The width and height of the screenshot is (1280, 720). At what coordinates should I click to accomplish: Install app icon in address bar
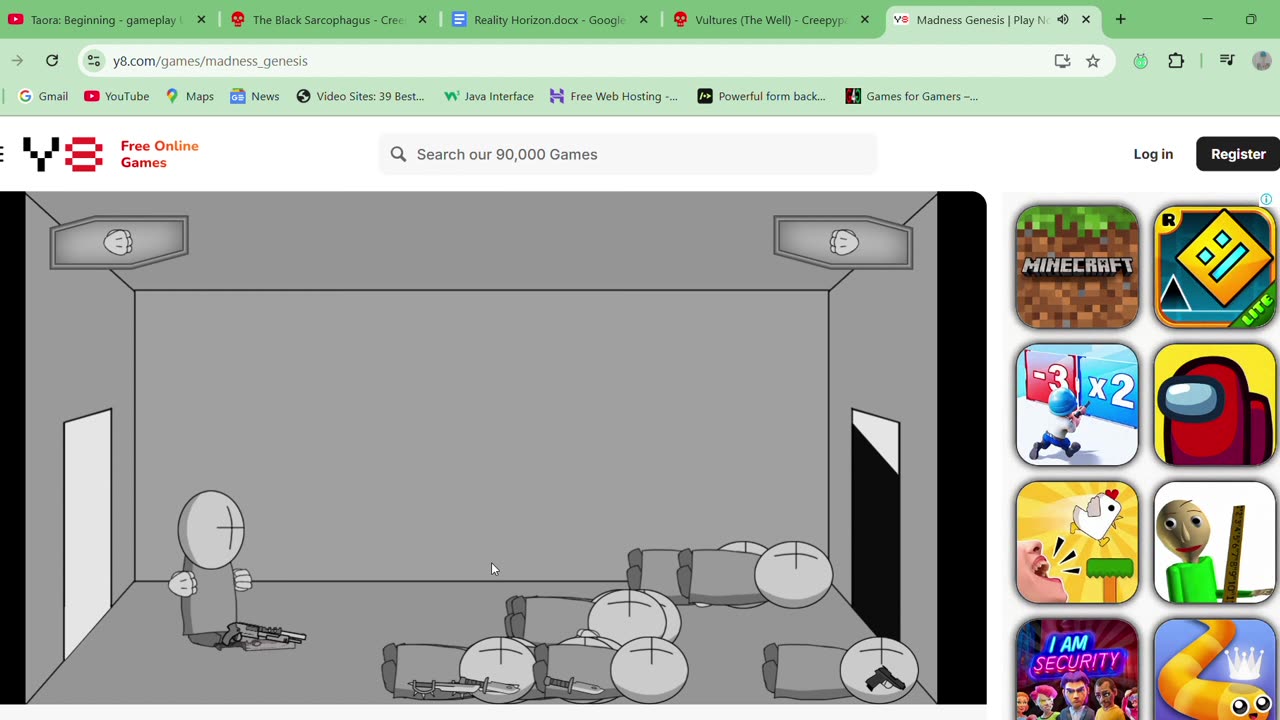pos(1062,61)
